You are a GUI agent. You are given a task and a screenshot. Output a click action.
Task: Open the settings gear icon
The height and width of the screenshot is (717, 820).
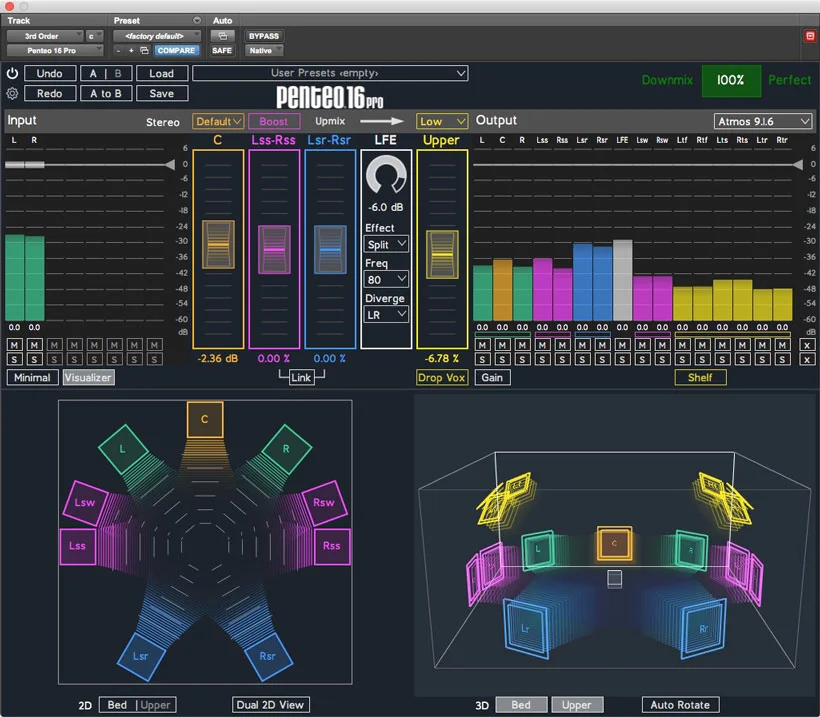pyautogui.click(x=12, y=94)
